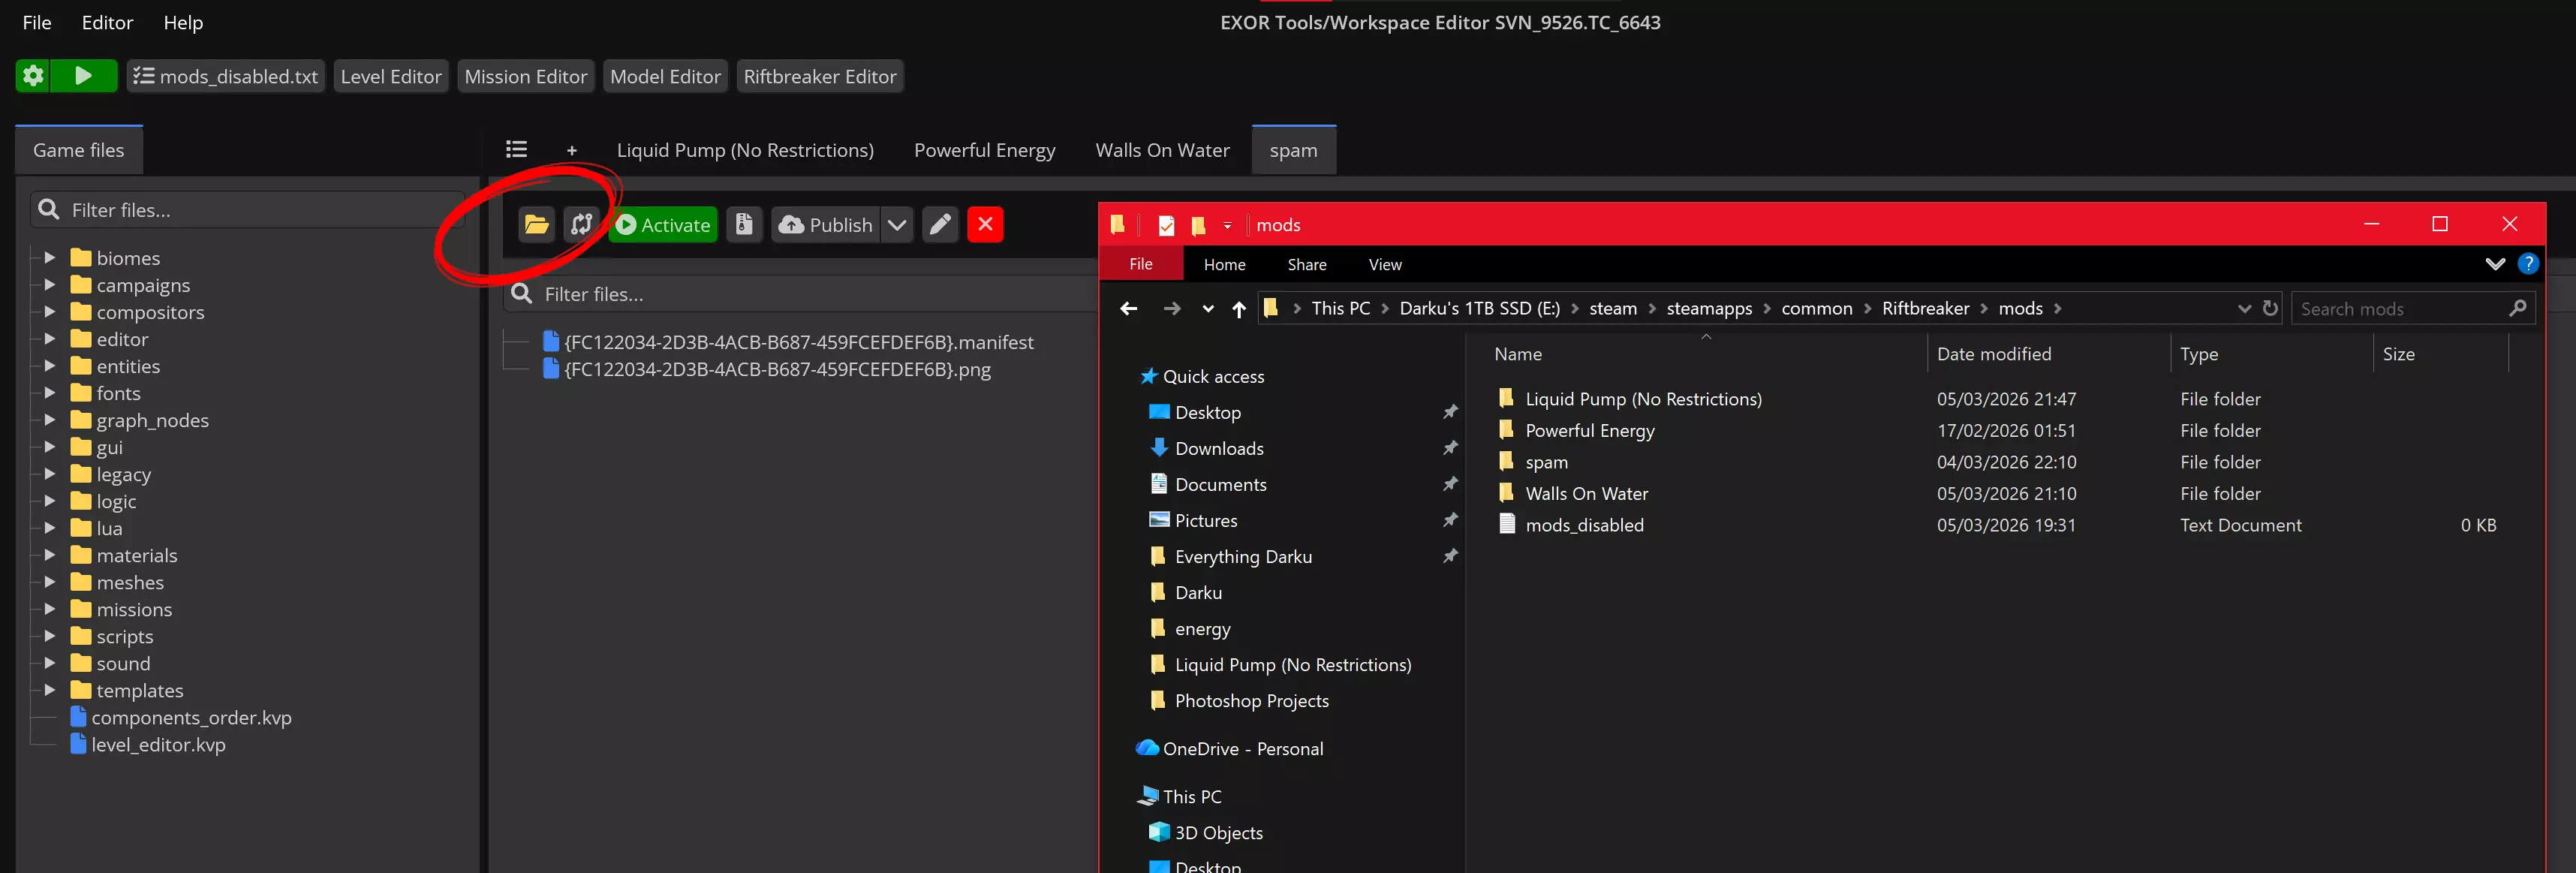Switch to the Walls On Water tab
Viewport: 2576px width, 873px height.
click(1162, 150)
